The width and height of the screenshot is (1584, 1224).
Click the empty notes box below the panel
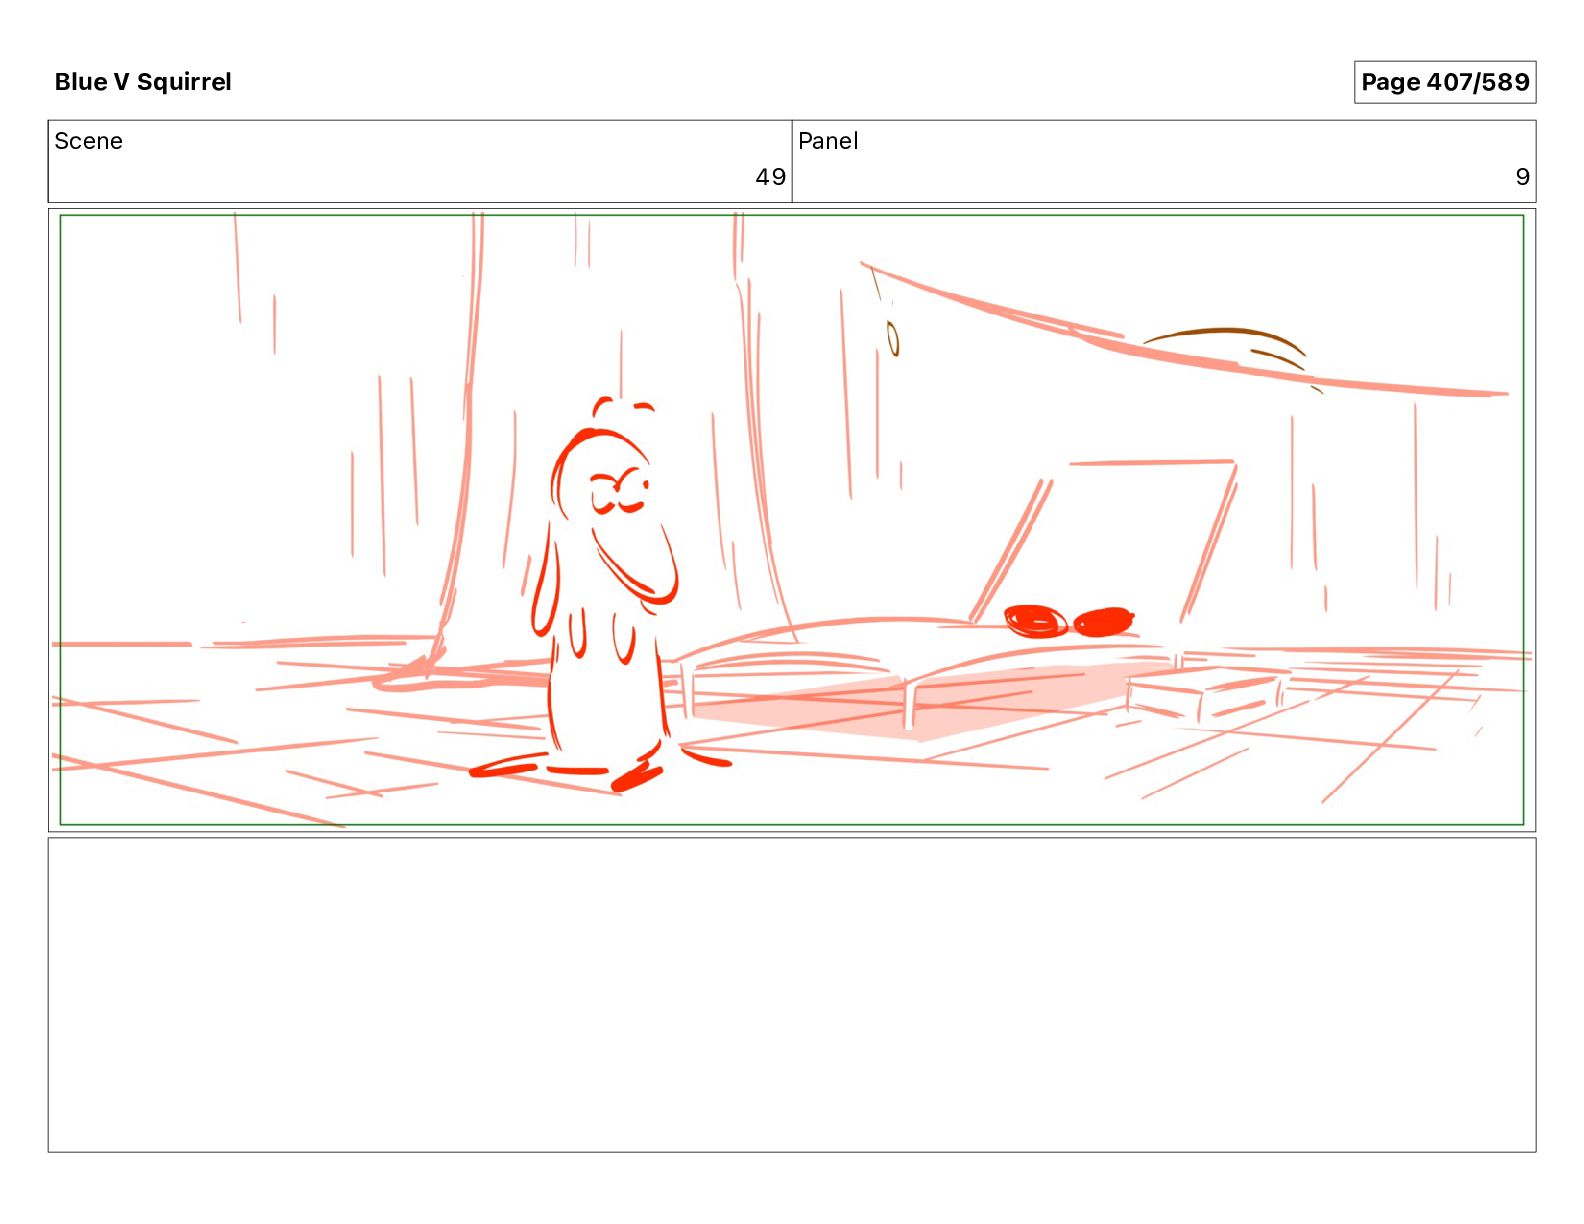tap(792, 995)
